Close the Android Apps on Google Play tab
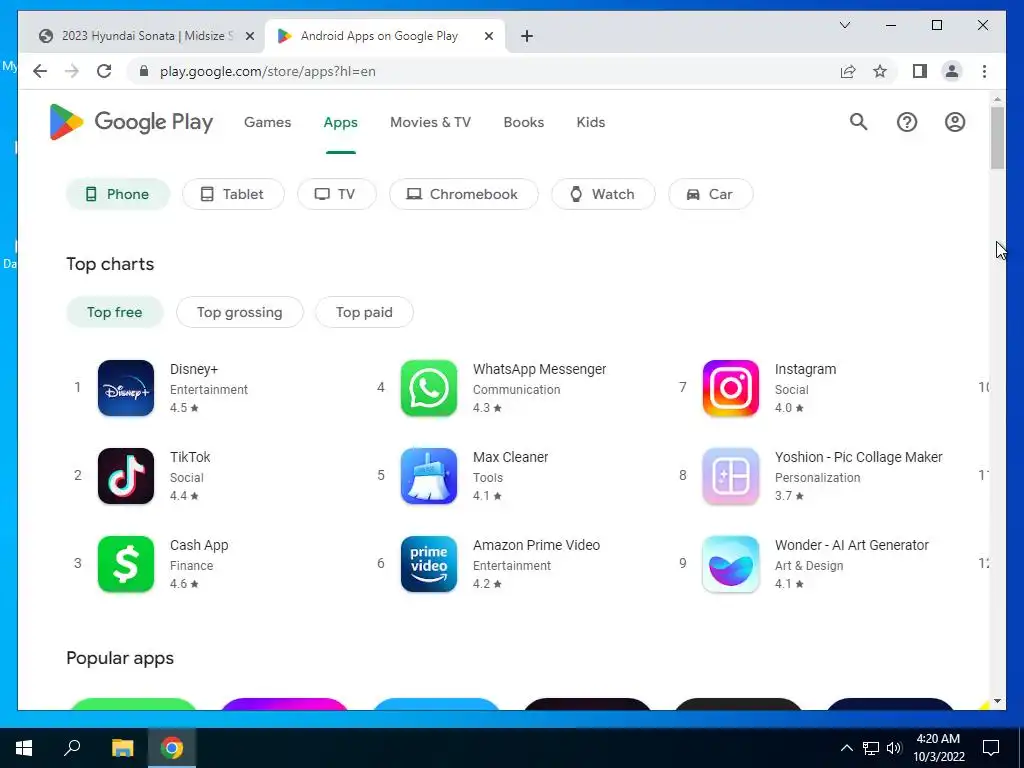Image resolution: width=1024 pixels, height=768 pixels. coord(488,37)
